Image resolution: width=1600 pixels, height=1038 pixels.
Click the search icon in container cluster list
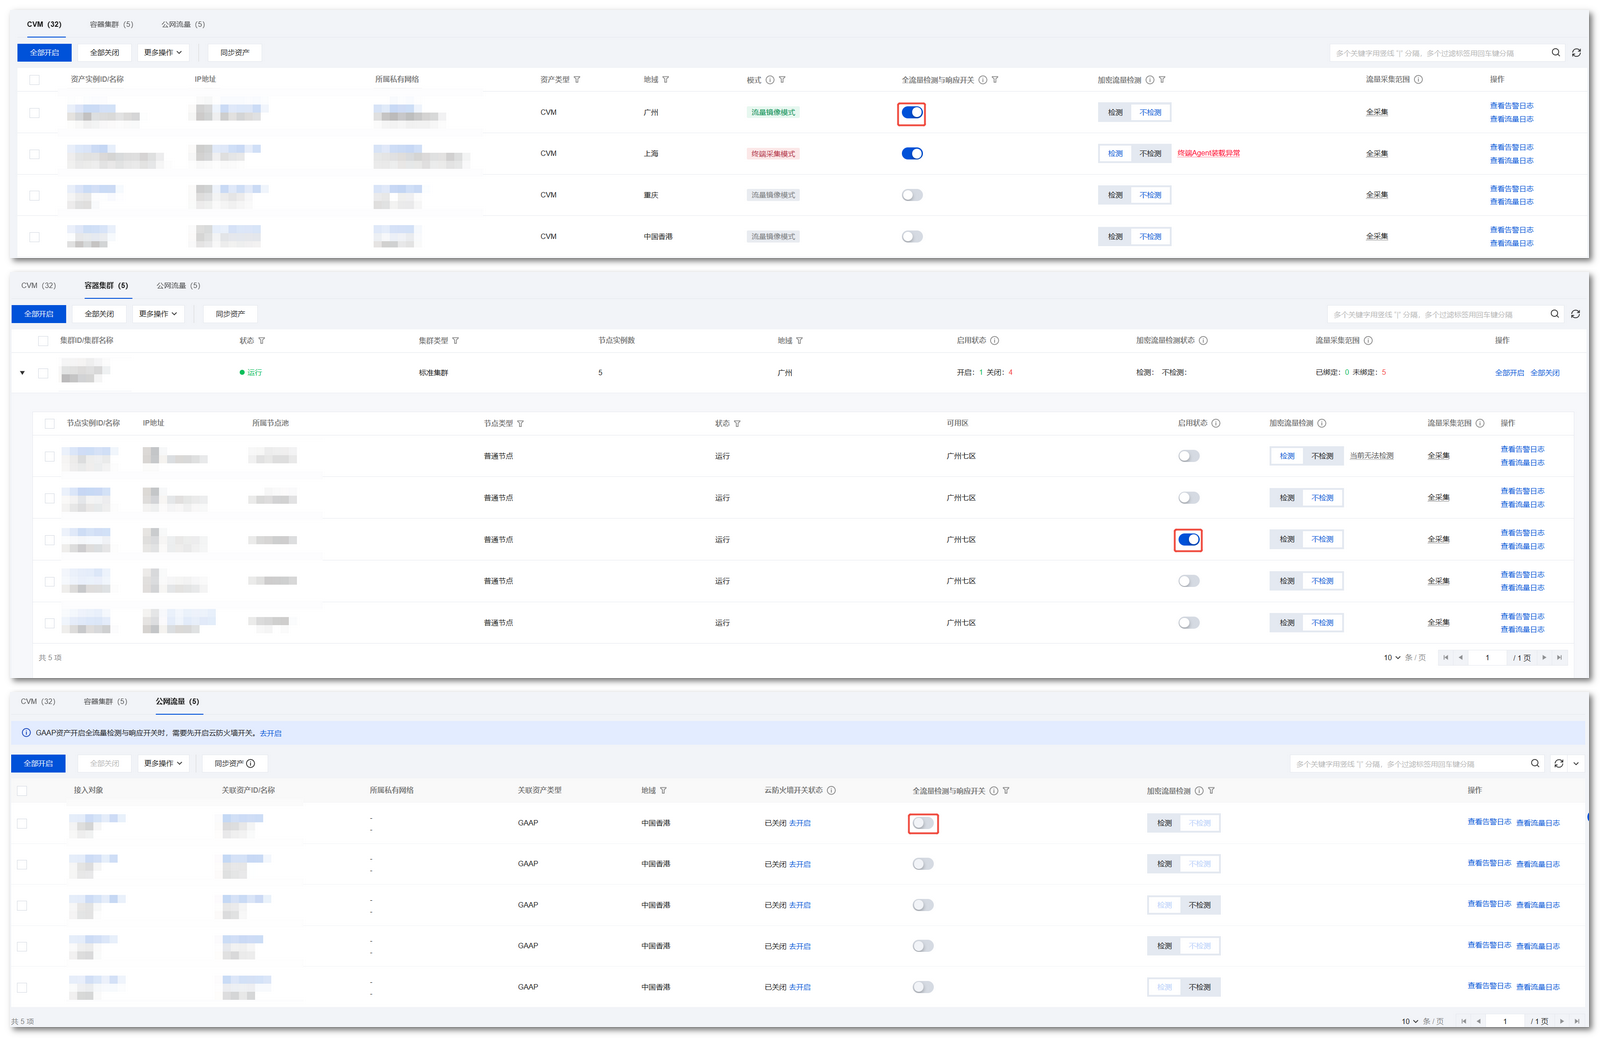pos(1554,314)
